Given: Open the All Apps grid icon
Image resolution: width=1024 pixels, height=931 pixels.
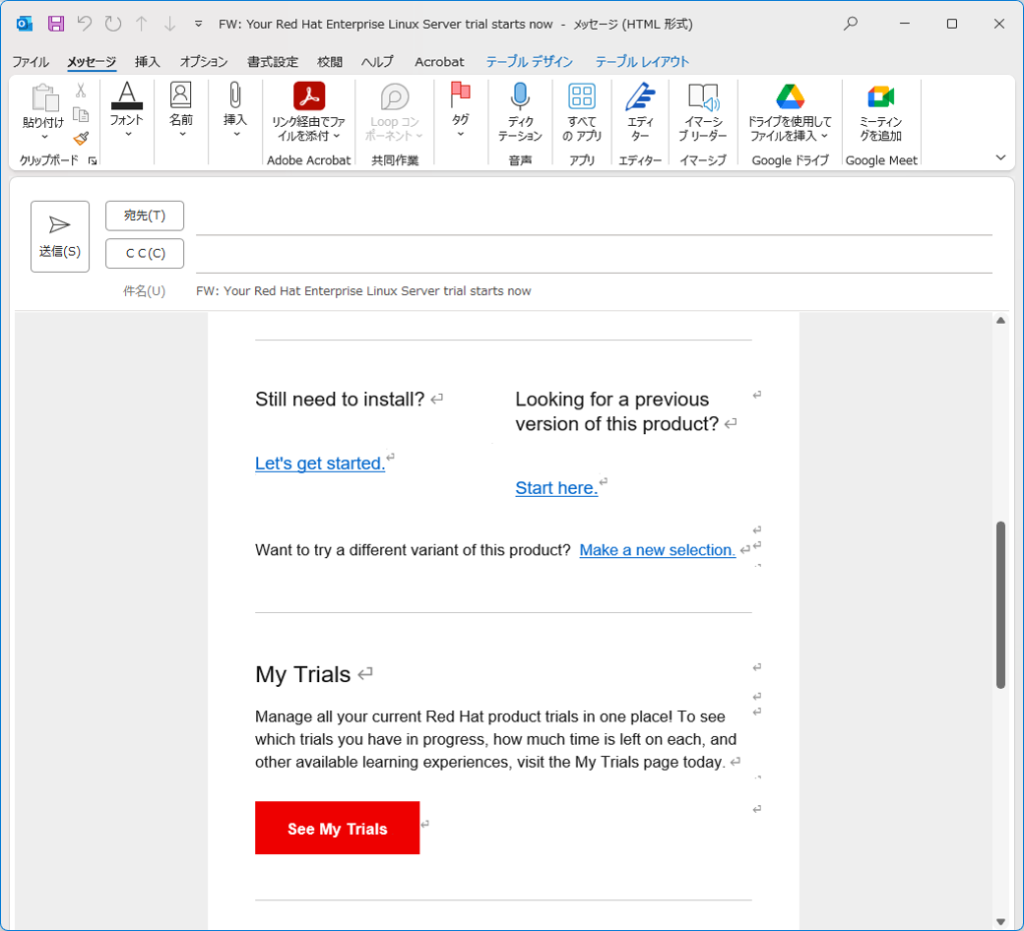Looking at the screenshot, I should [581, 97].
